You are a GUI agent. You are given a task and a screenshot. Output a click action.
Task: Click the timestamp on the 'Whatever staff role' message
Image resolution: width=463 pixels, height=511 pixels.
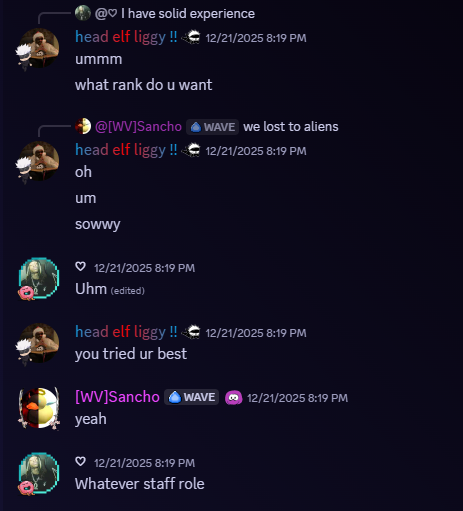pyautogui.click(x=144, y=463)
